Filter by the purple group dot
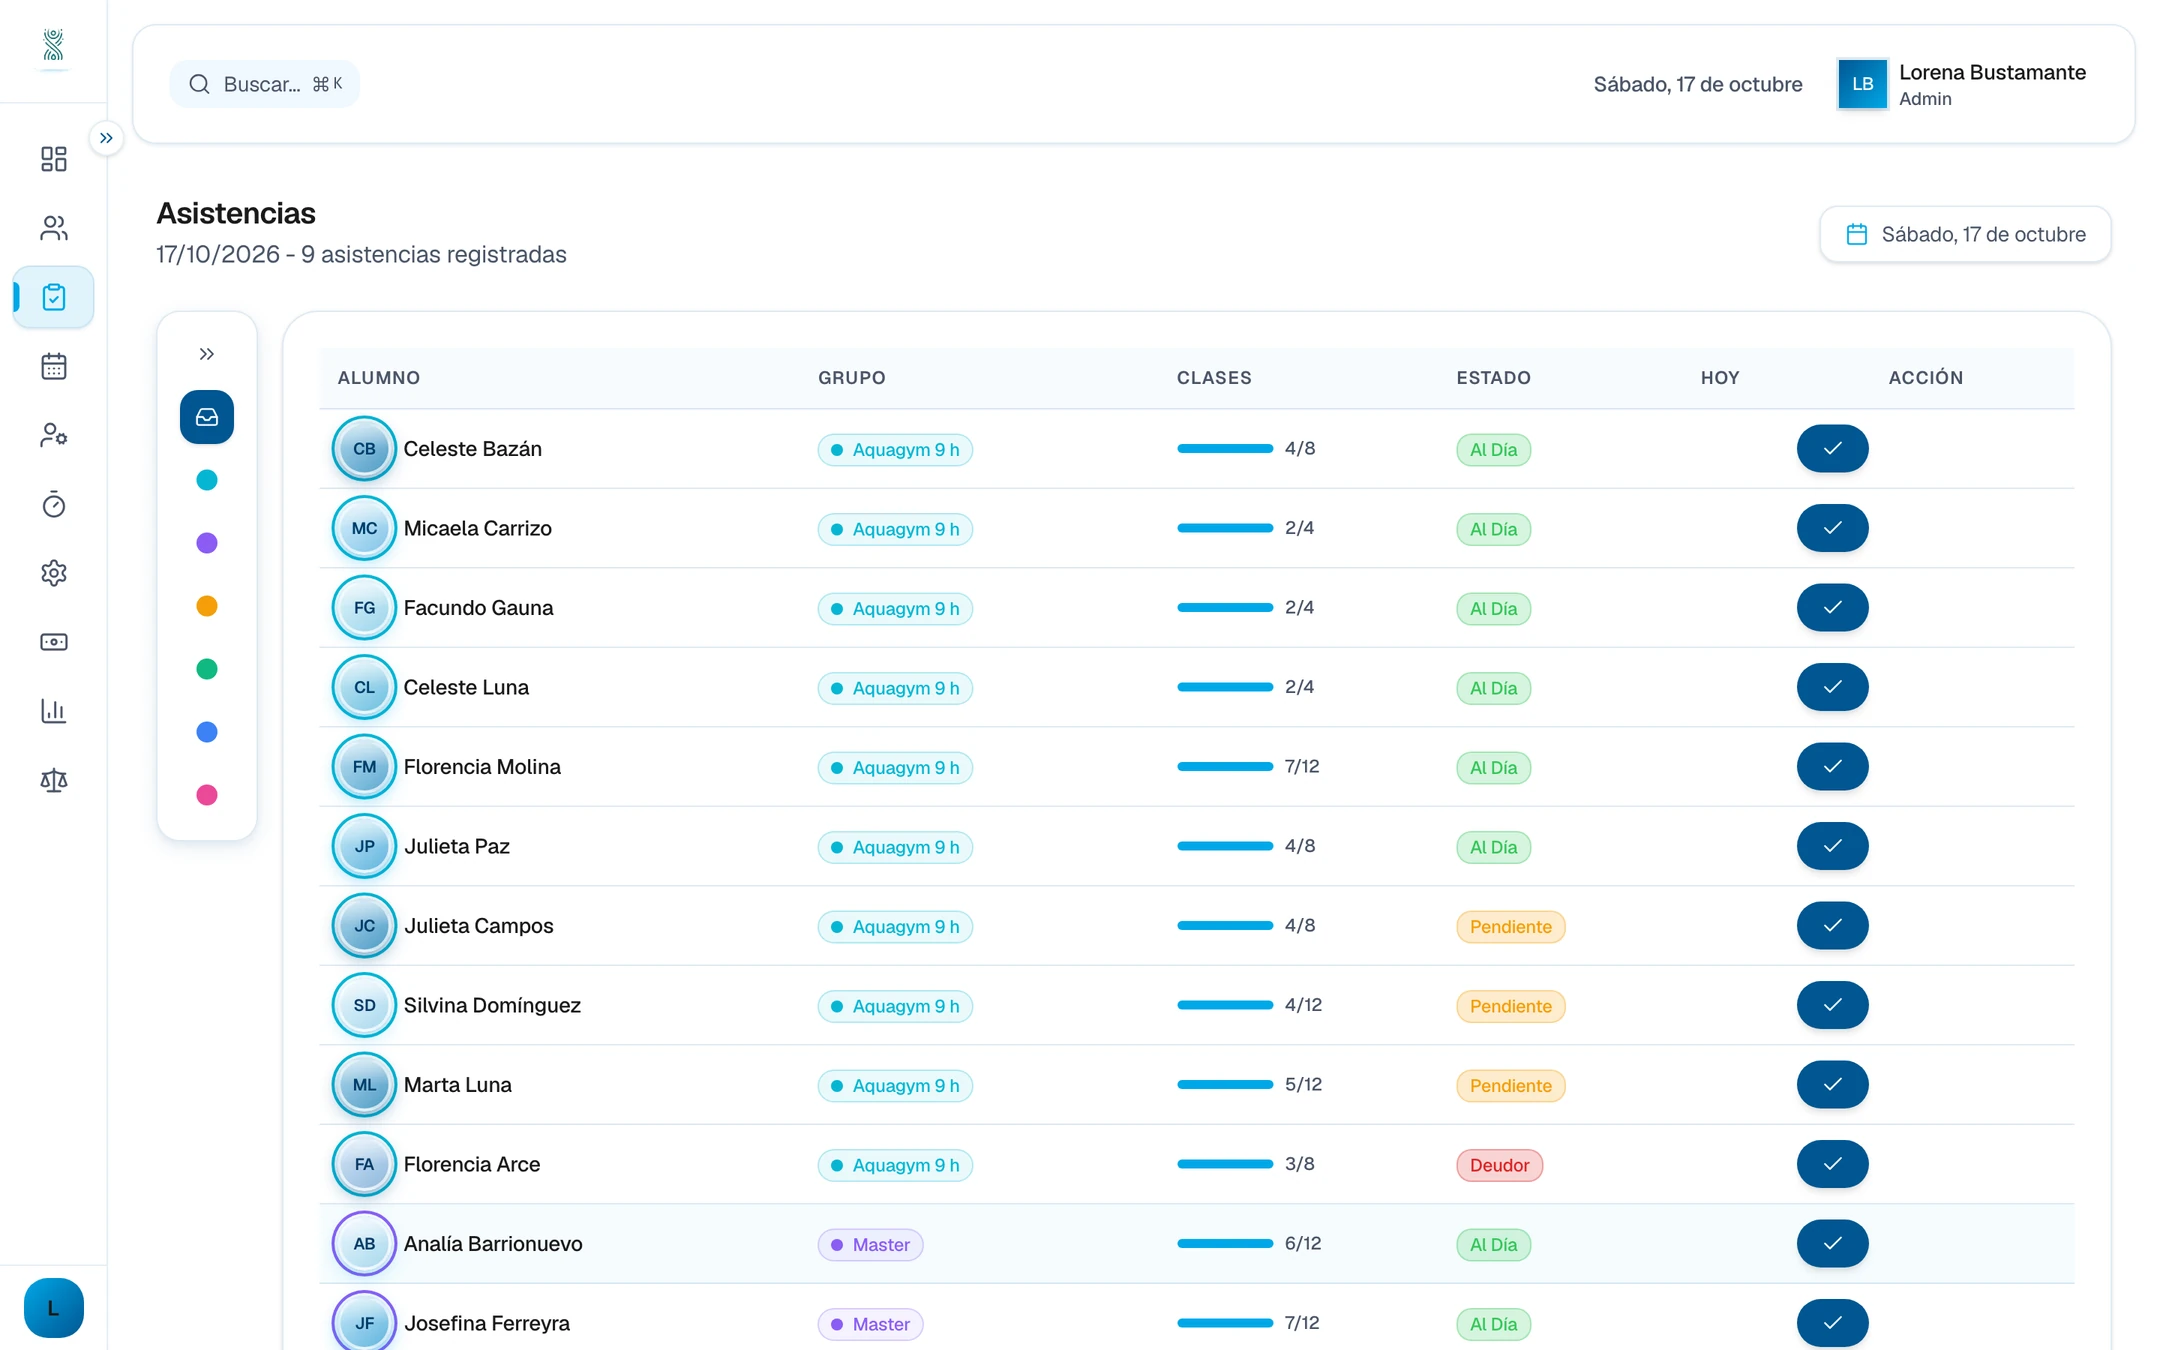 [x=207, y=543]
